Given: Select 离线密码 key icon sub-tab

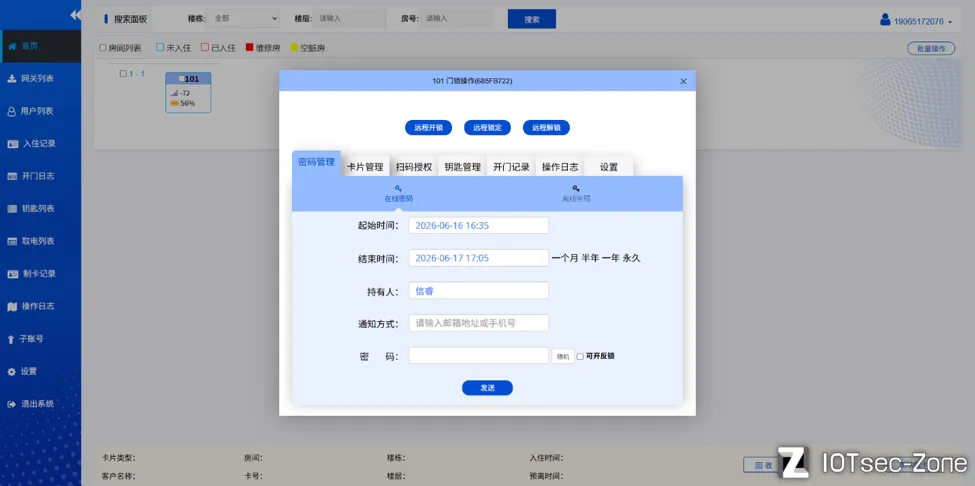Looking at the screenshot, I should point(576,188).
